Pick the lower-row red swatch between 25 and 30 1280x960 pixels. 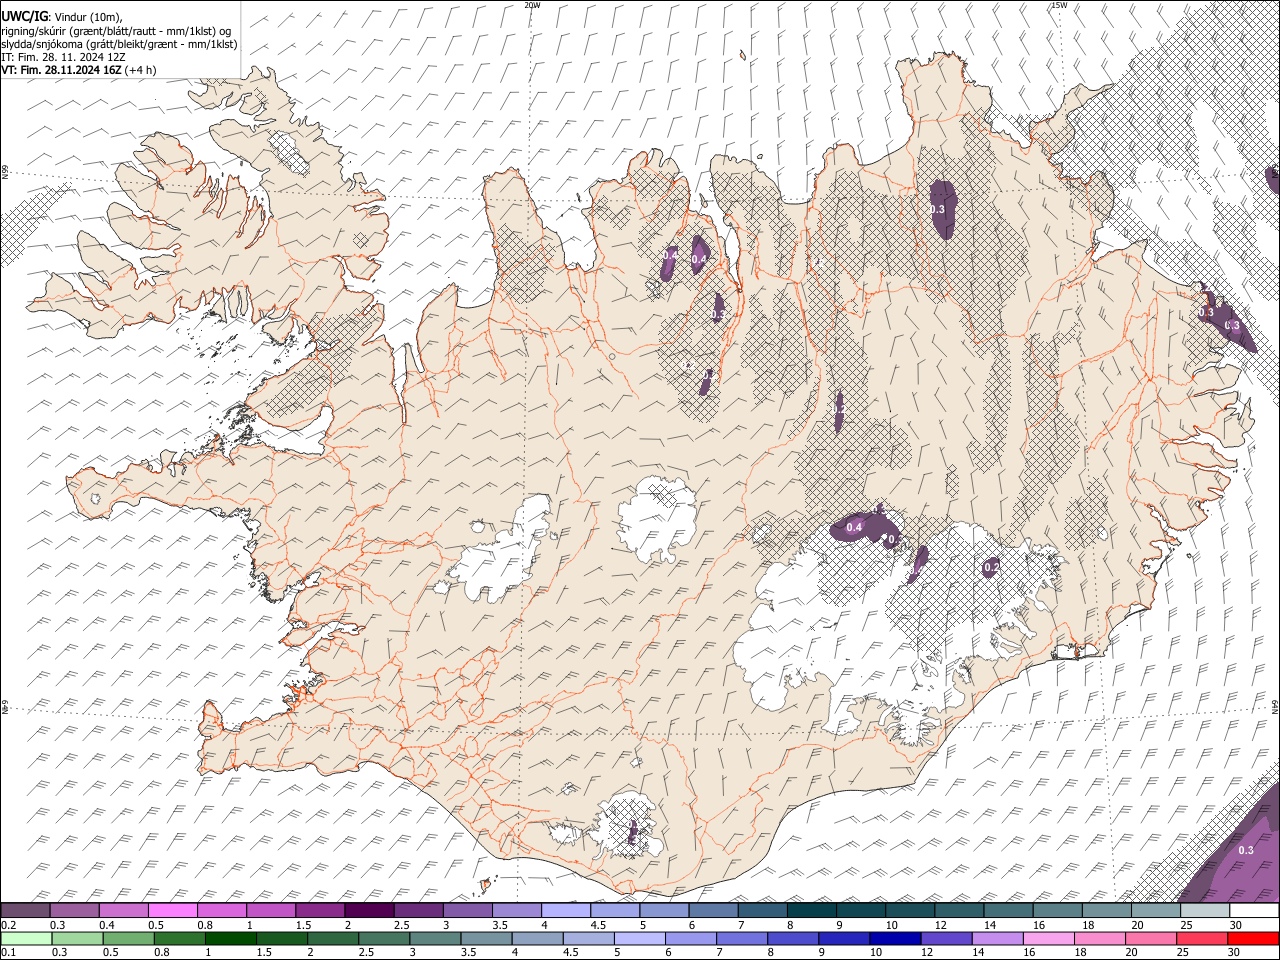tap(1202, 938)
